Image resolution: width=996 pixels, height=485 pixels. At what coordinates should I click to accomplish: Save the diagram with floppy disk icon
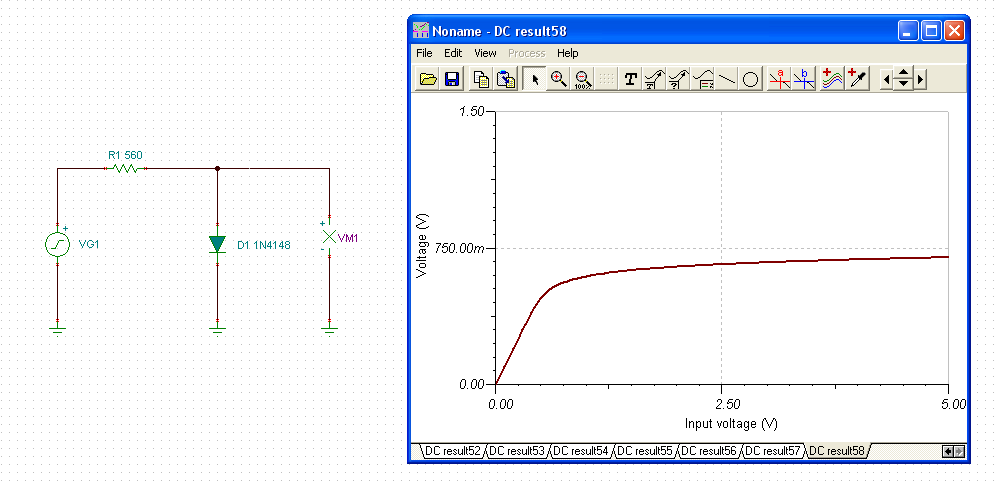(x=452, y=79)
